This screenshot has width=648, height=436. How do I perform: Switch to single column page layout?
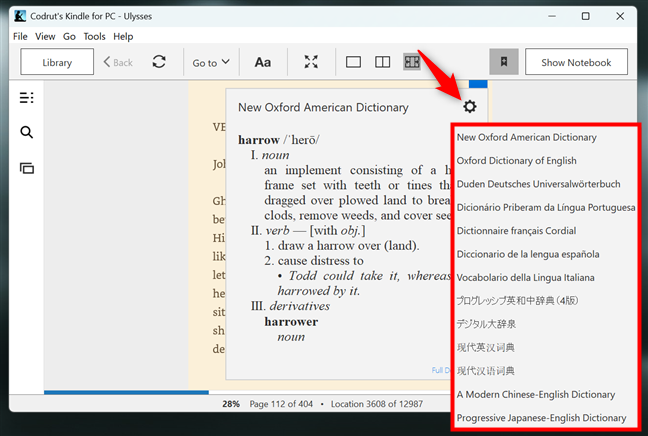pos(353,62)
